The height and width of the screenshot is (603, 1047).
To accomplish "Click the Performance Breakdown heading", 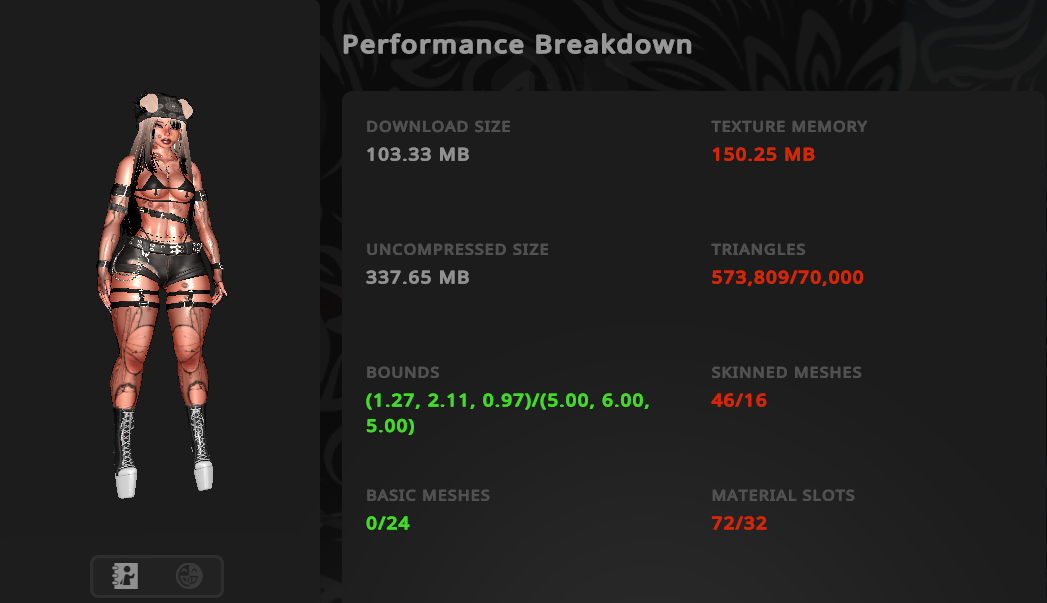I will 517,45.
